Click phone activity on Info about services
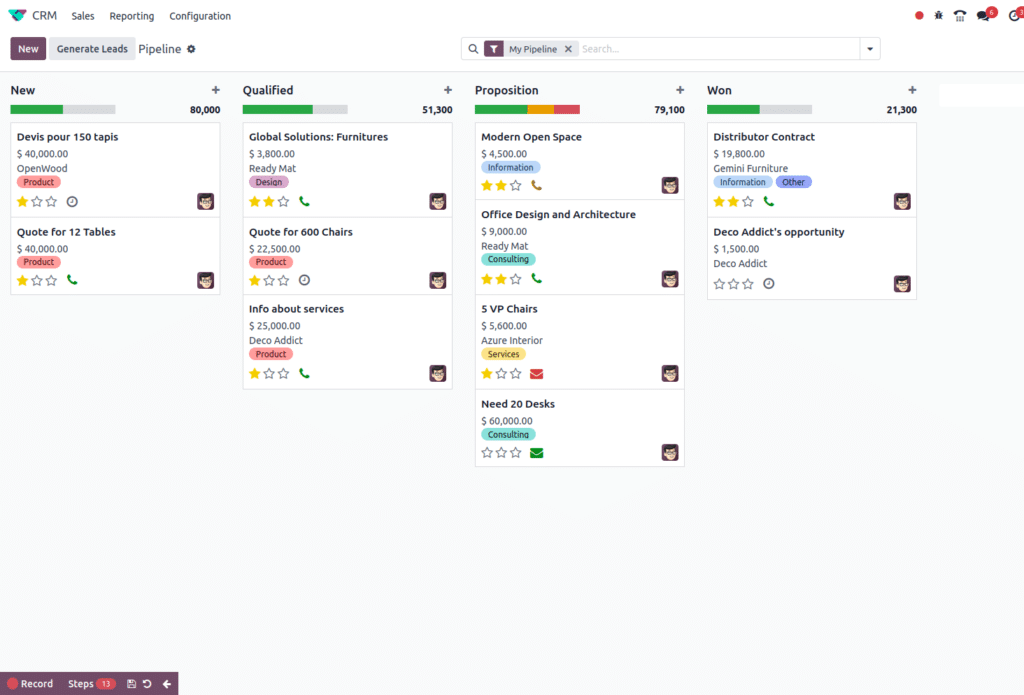Viewport: 1024px width, 695px height. click(x=304, y=374)
